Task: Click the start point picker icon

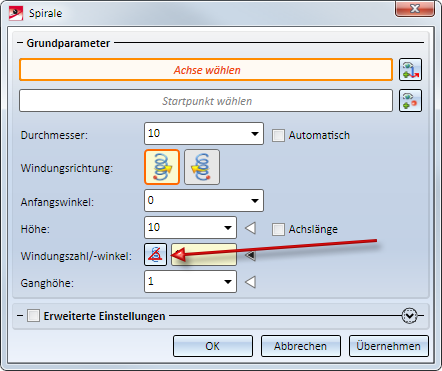Action: [x=410, y=100]
